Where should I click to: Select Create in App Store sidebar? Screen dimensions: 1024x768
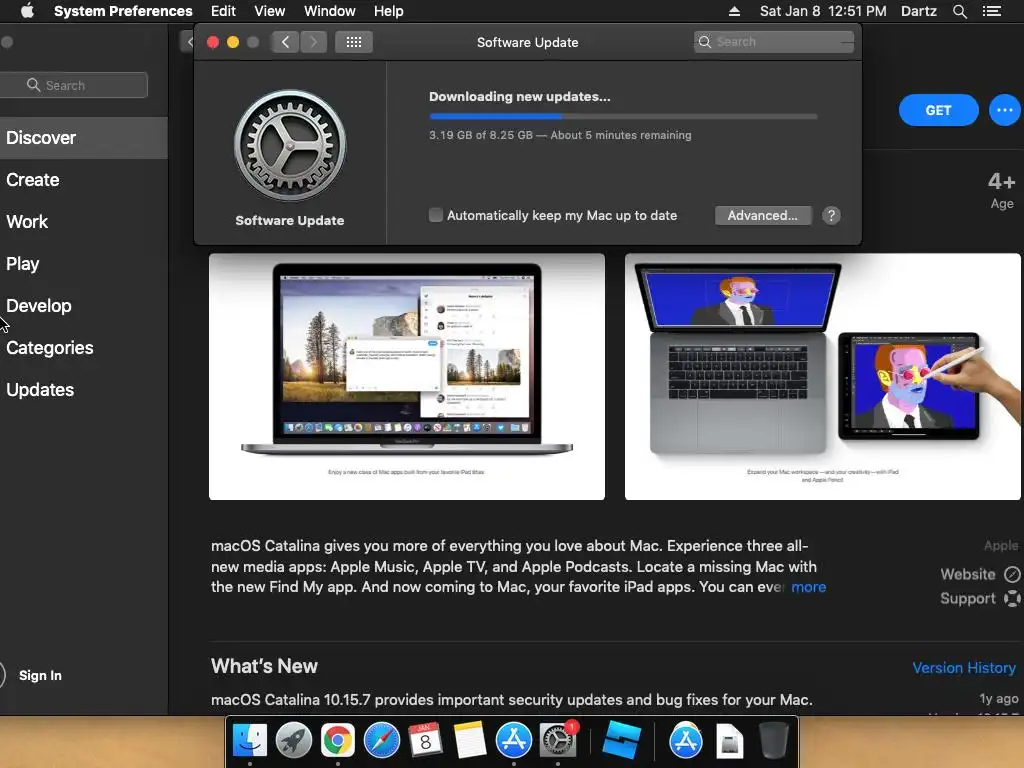click(x=84, y=180)
